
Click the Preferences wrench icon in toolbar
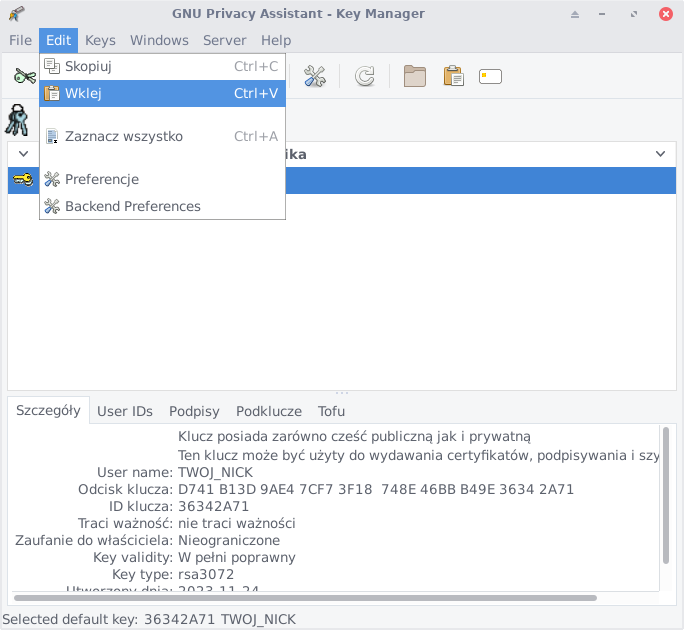[x=315, y=77]
